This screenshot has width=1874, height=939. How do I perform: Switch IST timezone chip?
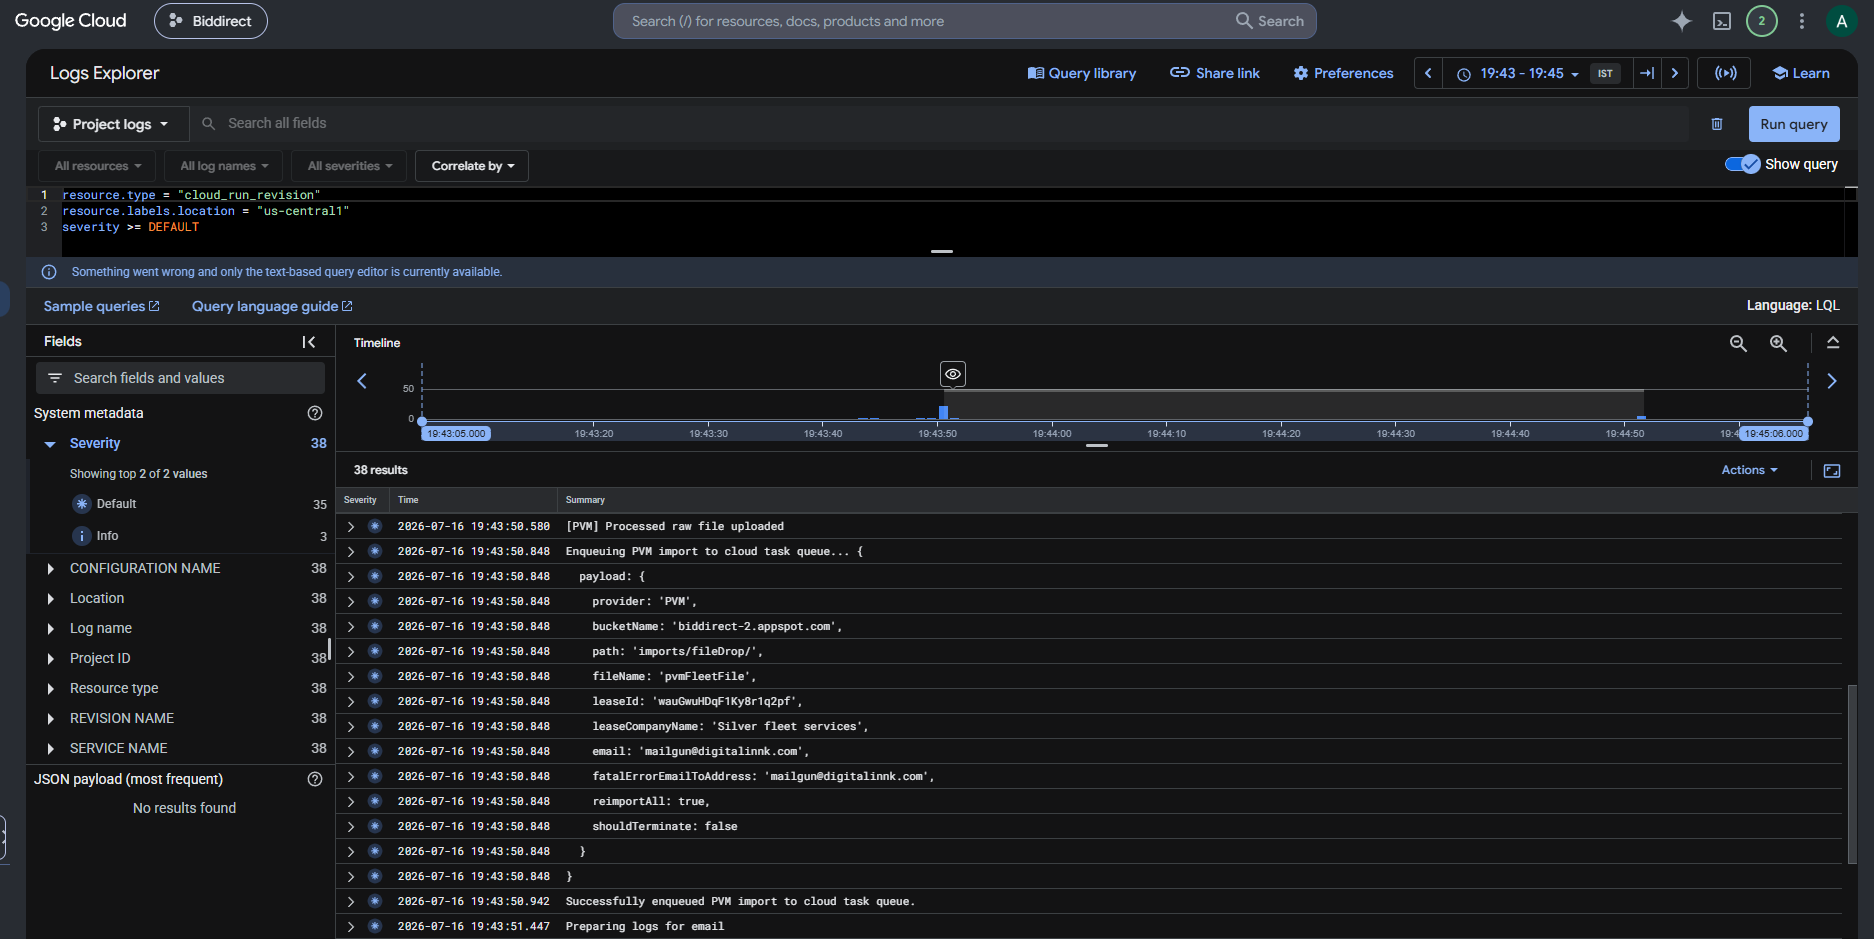pos(1605,73)
